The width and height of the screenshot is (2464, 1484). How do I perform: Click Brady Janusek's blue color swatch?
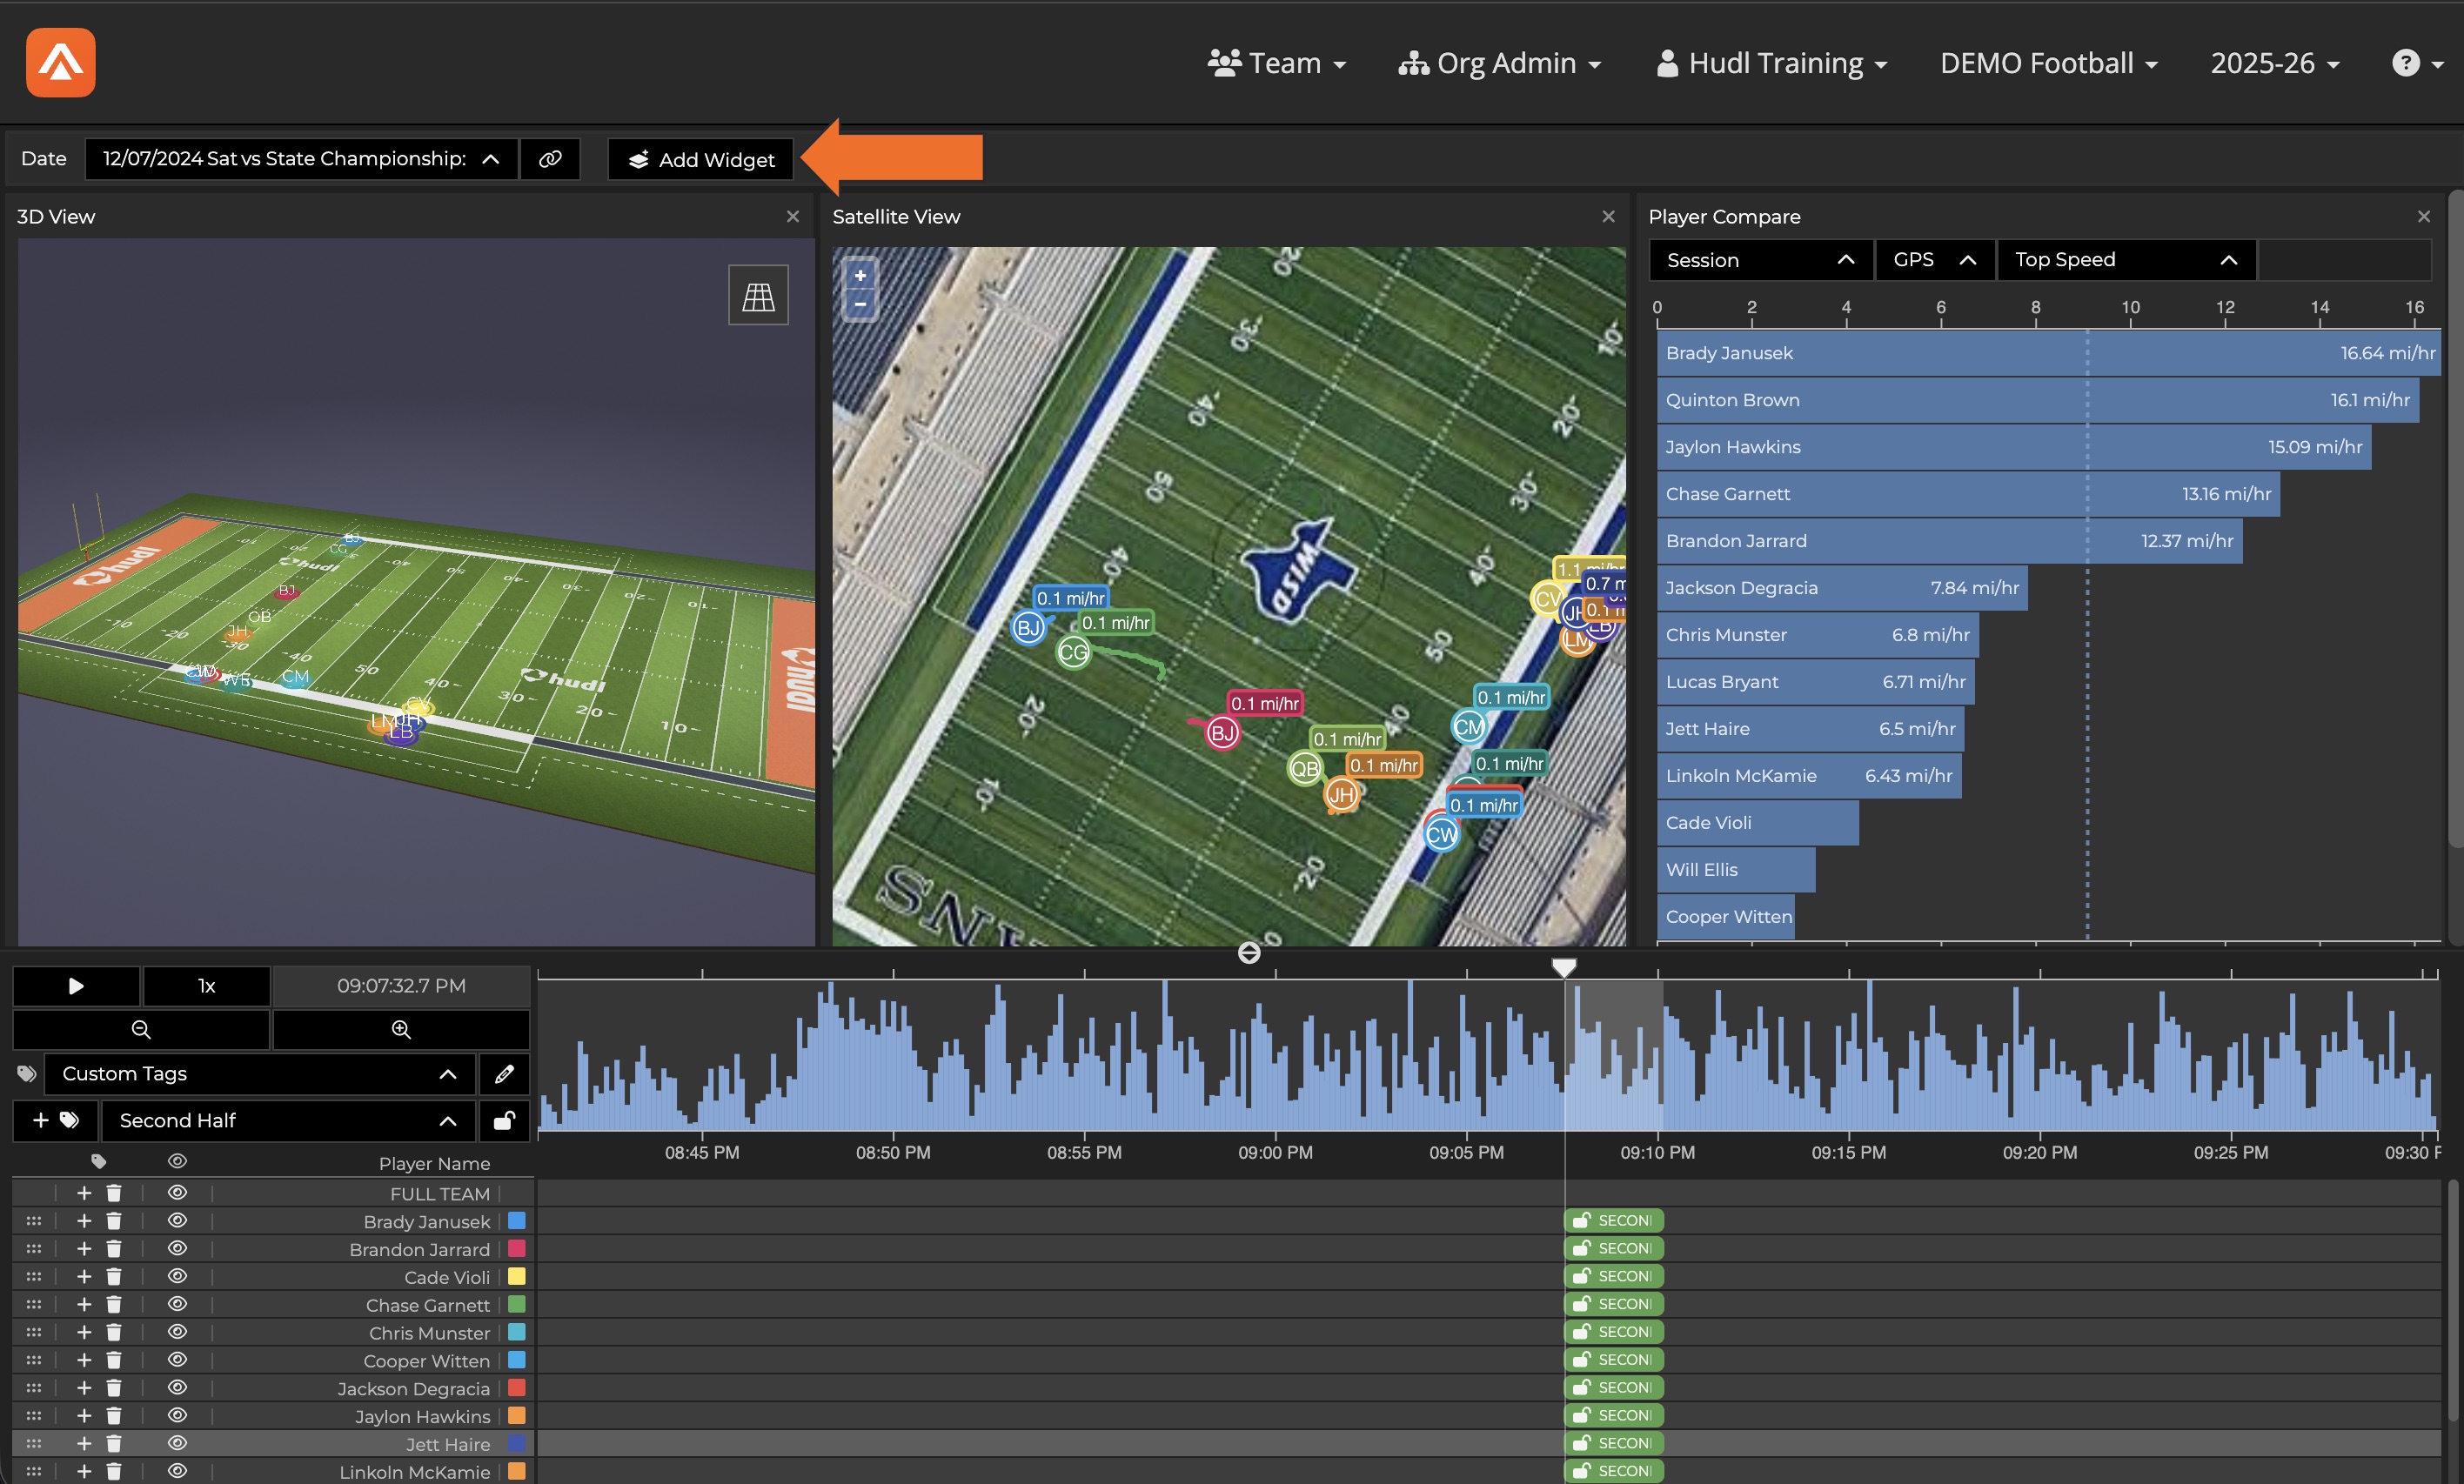517,1221
